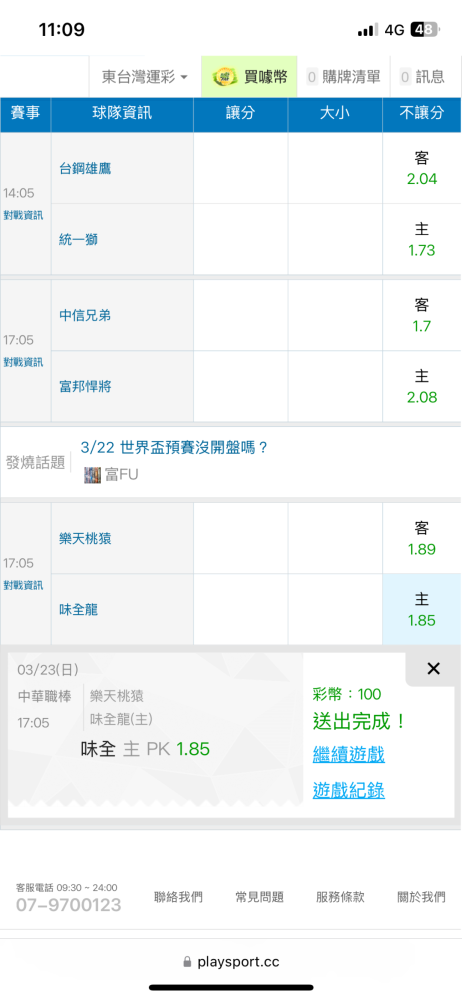Open the 常見問題 footer link
462x1000 pixels.
259,897
